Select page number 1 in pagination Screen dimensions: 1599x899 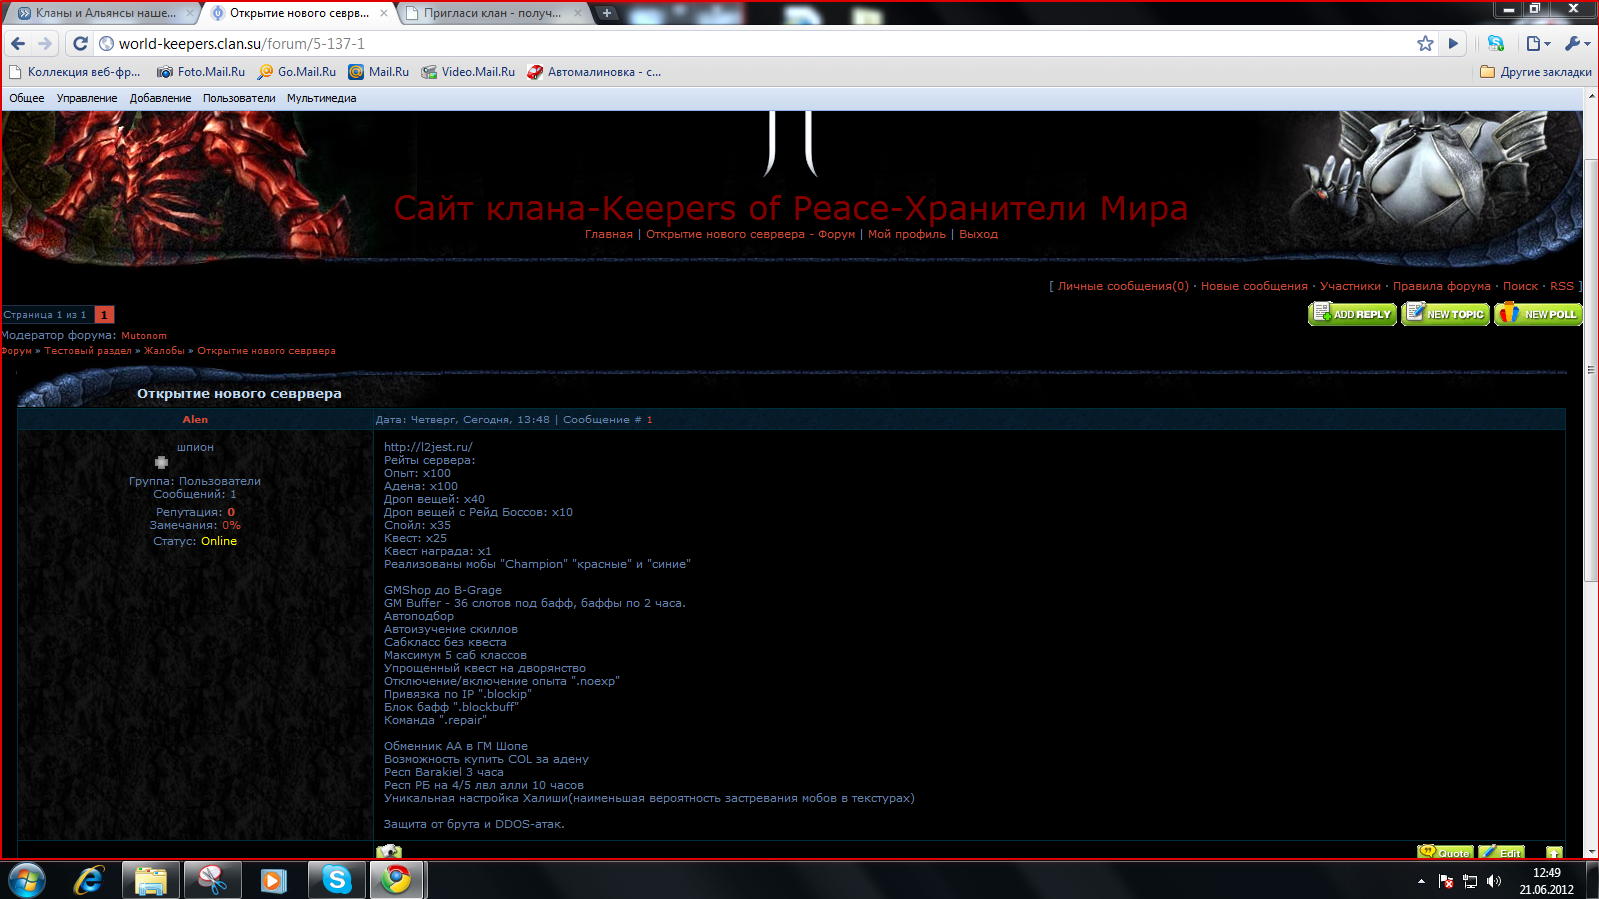coord(104,315)
